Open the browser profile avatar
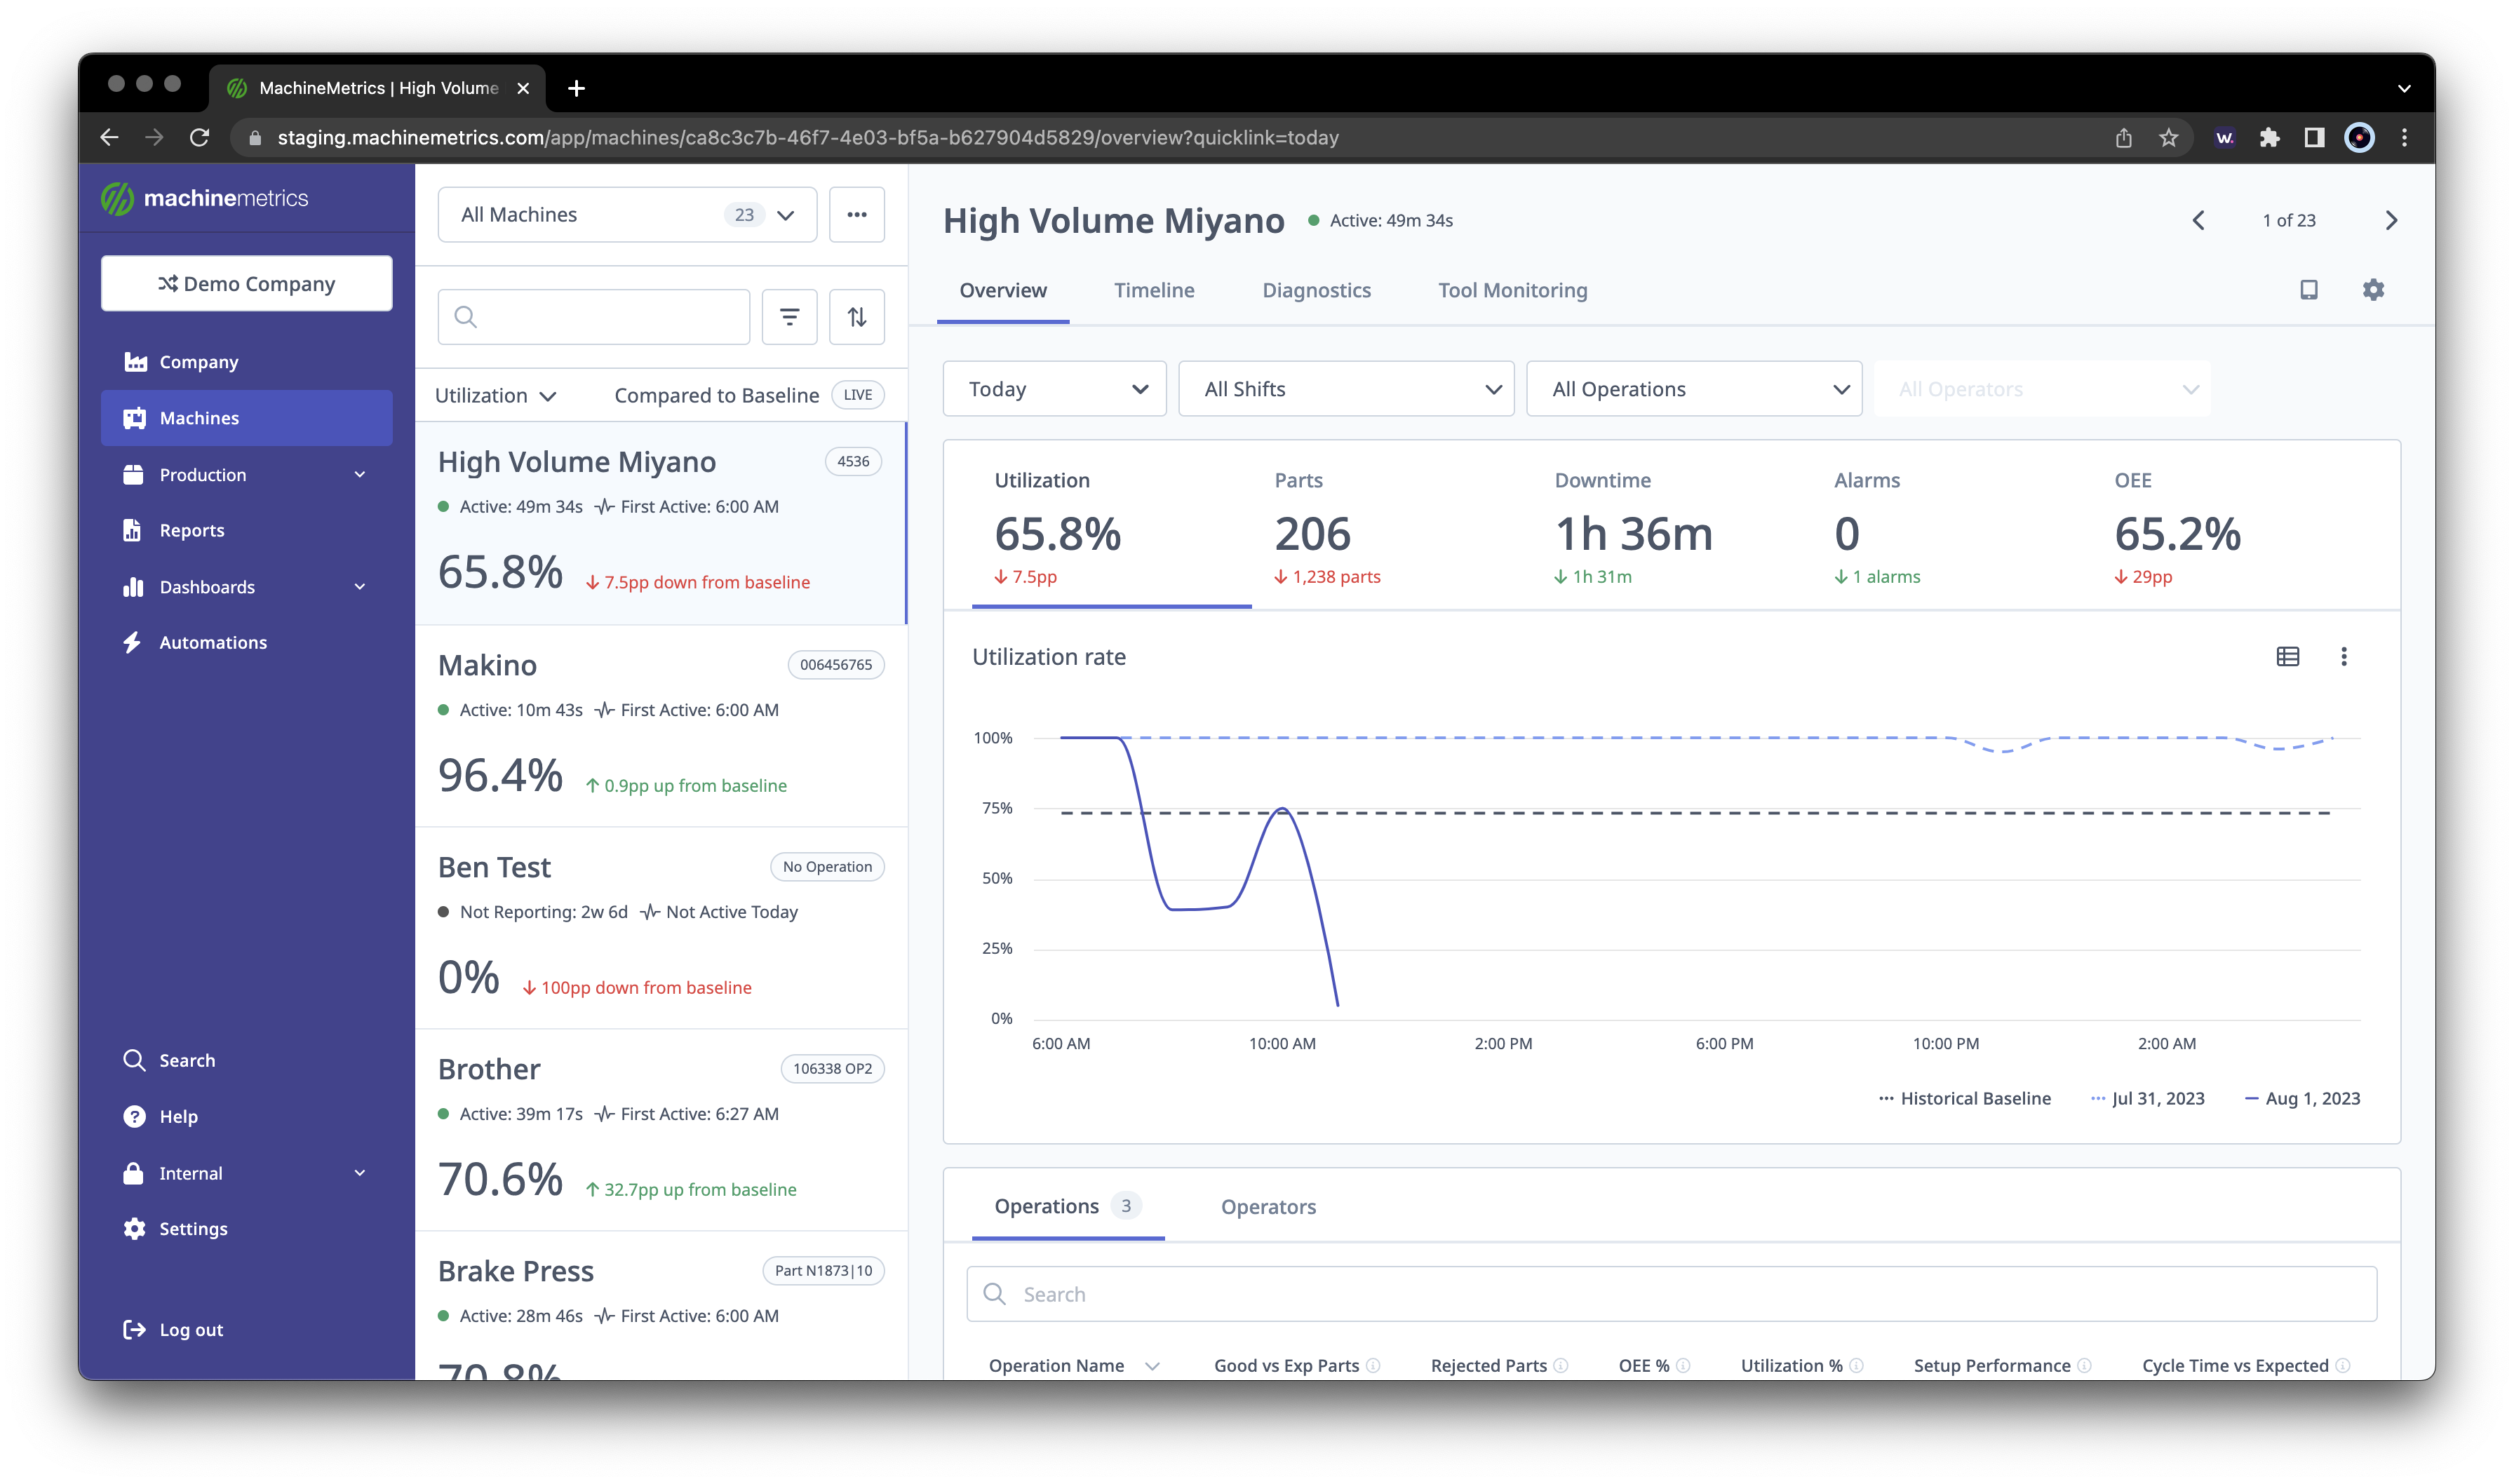This screenshot has width=2514, height=1484. point(2359,138)
